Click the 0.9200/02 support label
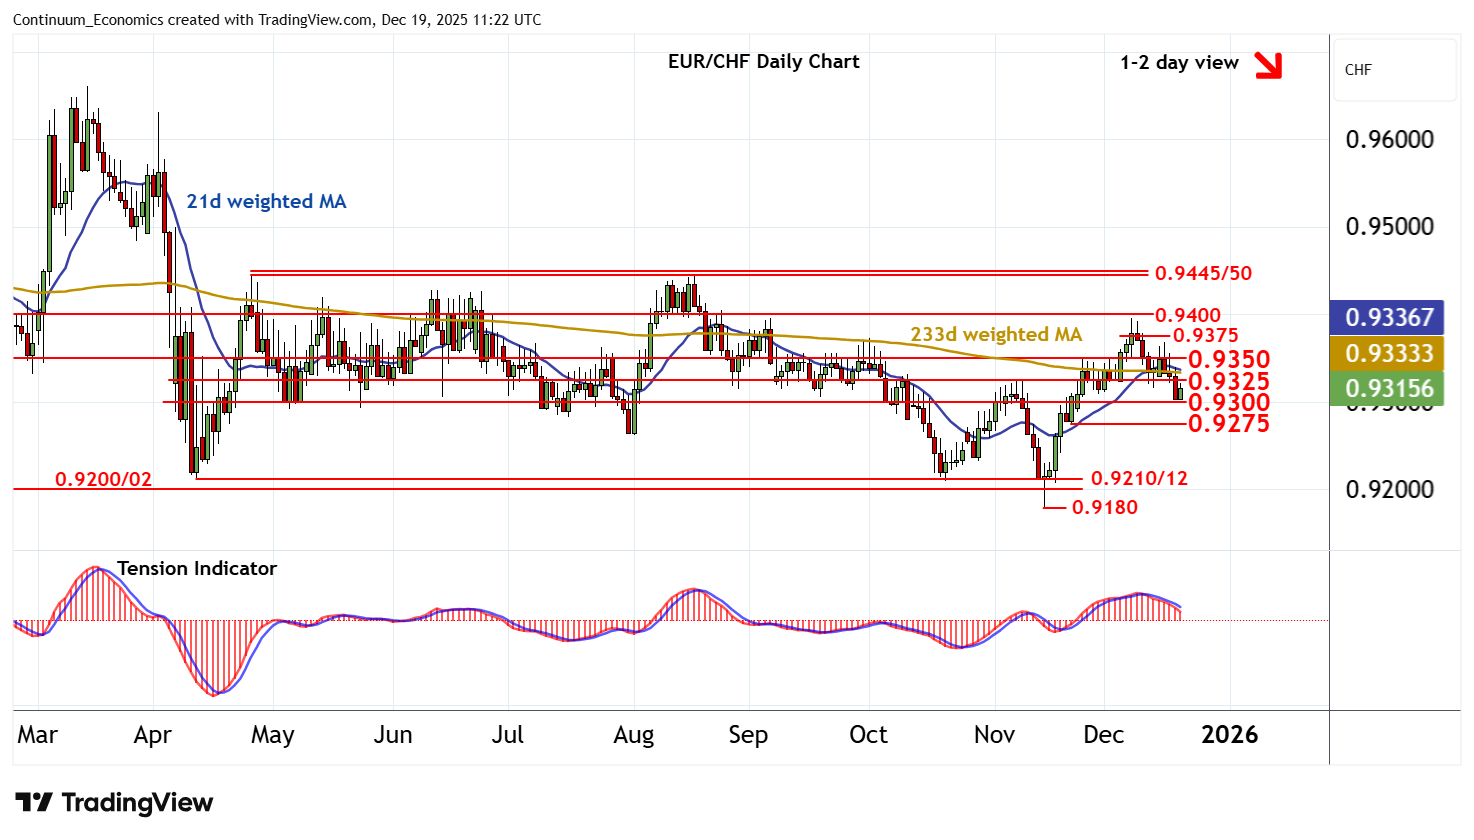 (103, 479)
